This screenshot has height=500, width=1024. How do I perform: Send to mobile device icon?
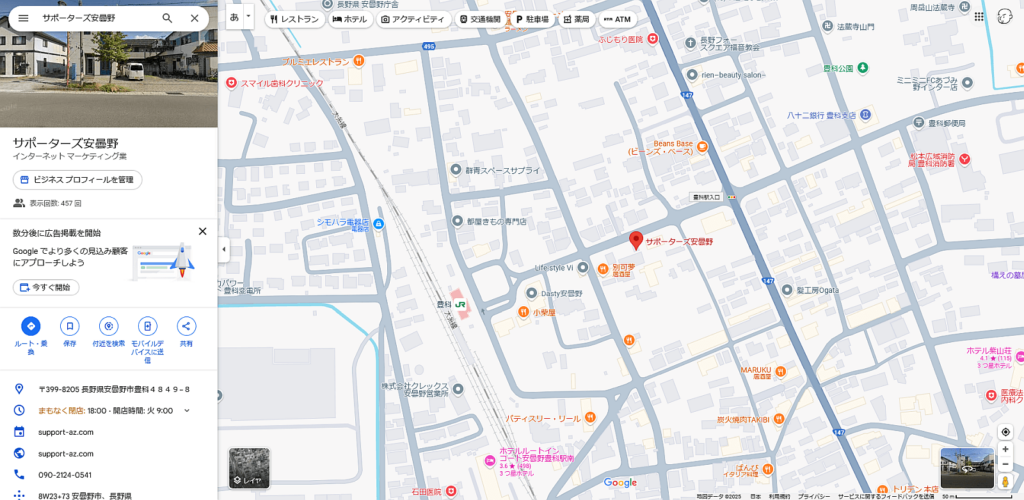click(148, 326)
